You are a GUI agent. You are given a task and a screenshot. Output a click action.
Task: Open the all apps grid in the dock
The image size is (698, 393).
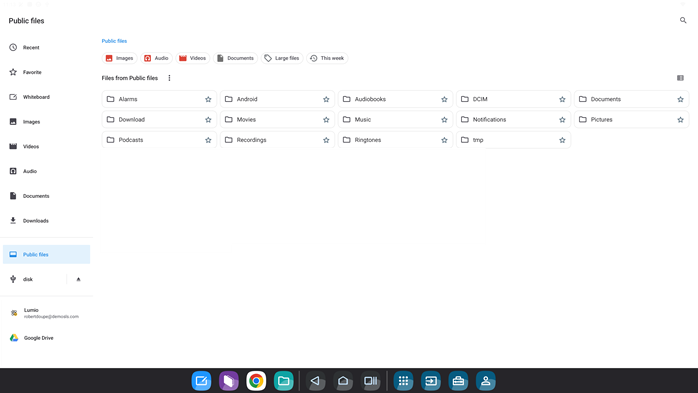click(403, 381)
